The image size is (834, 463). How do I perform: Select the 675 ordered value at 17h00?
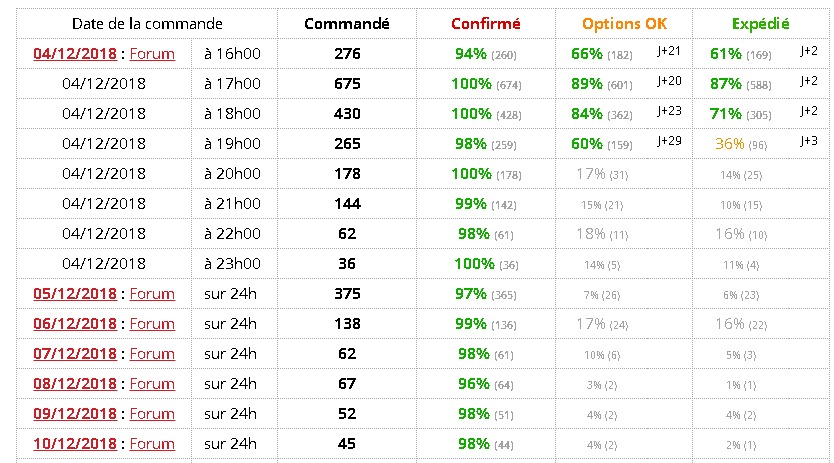pos(347,84)
